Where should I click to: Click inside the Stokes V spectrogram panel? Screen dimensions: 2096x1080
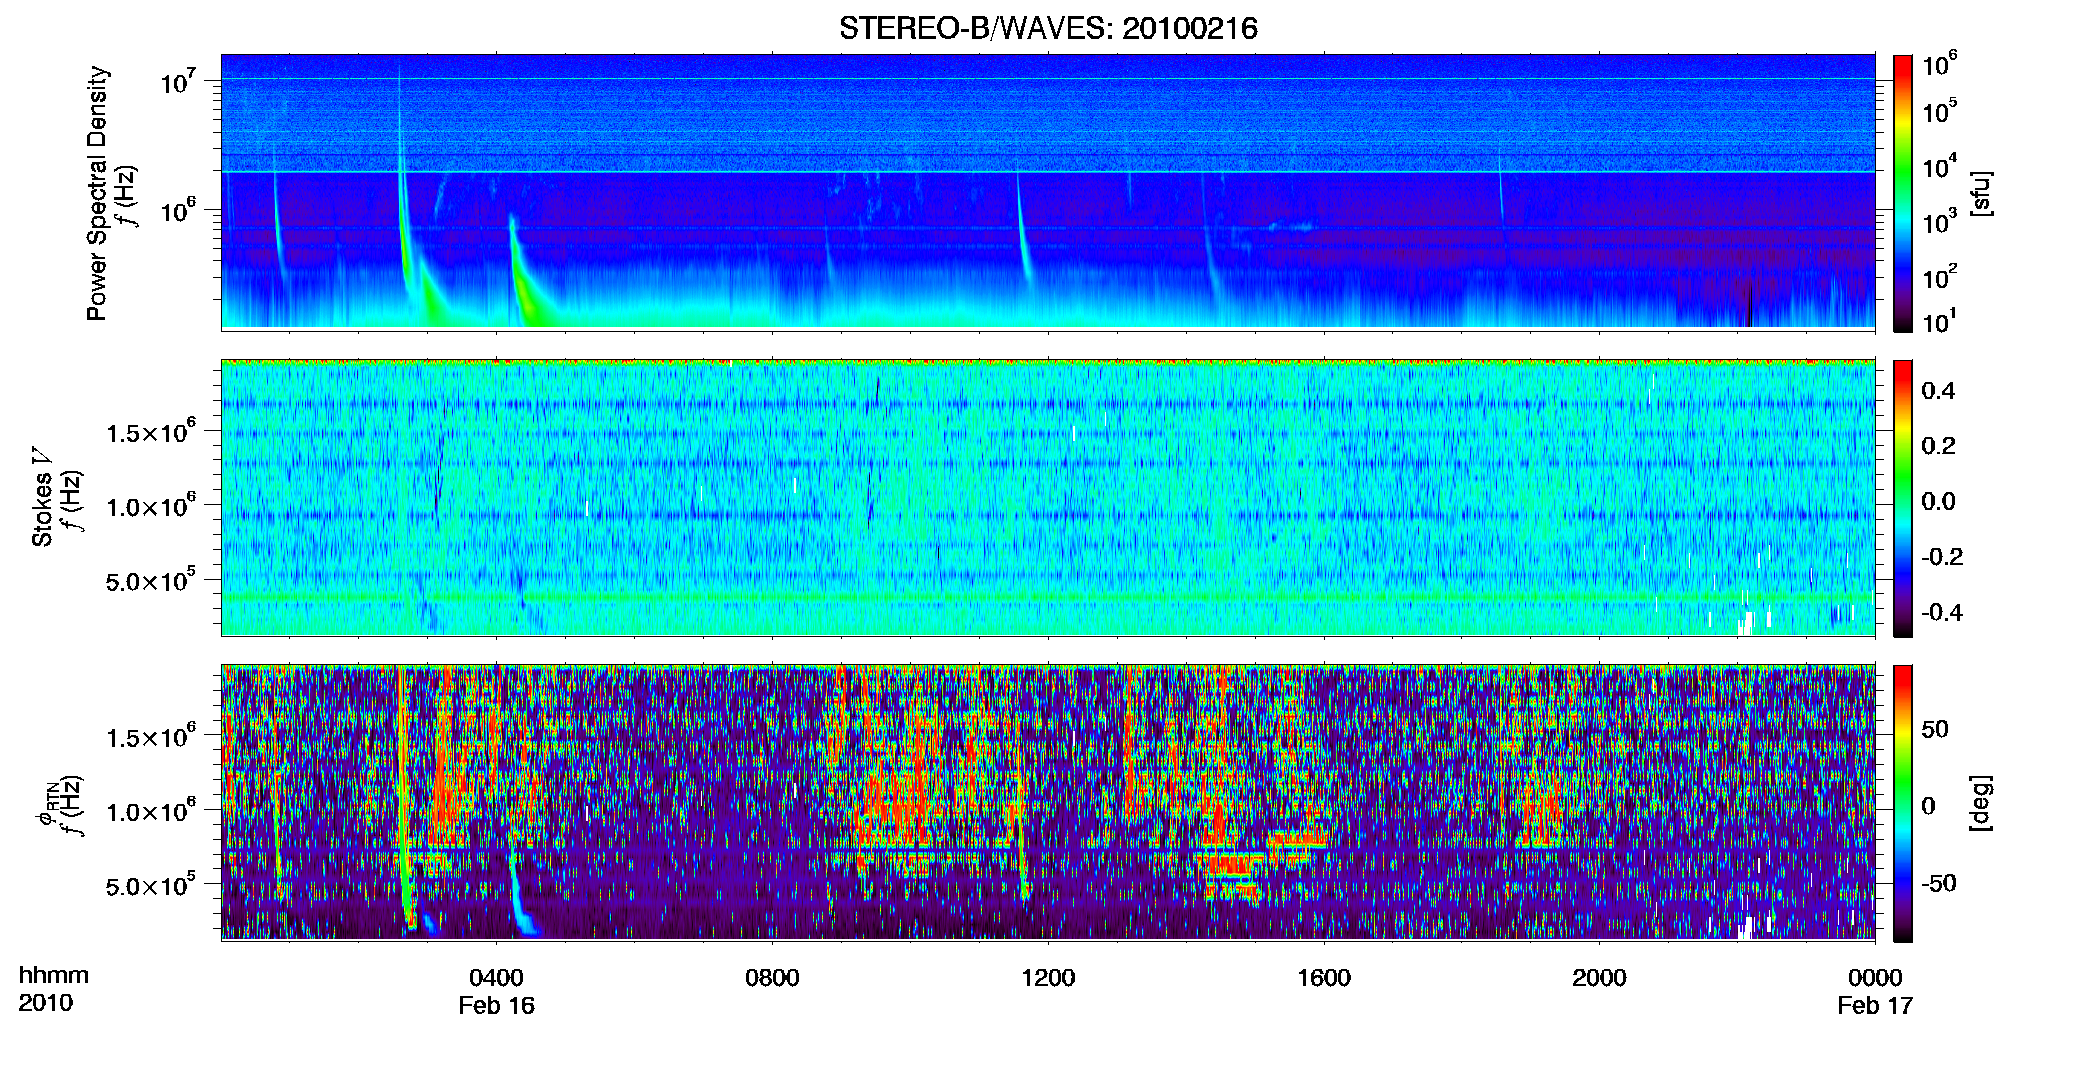coord(1048,498)
